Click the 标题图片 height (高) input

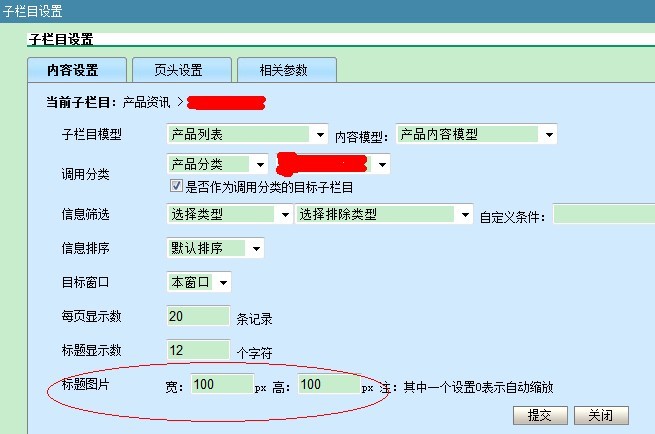click(x=328, y=385)
